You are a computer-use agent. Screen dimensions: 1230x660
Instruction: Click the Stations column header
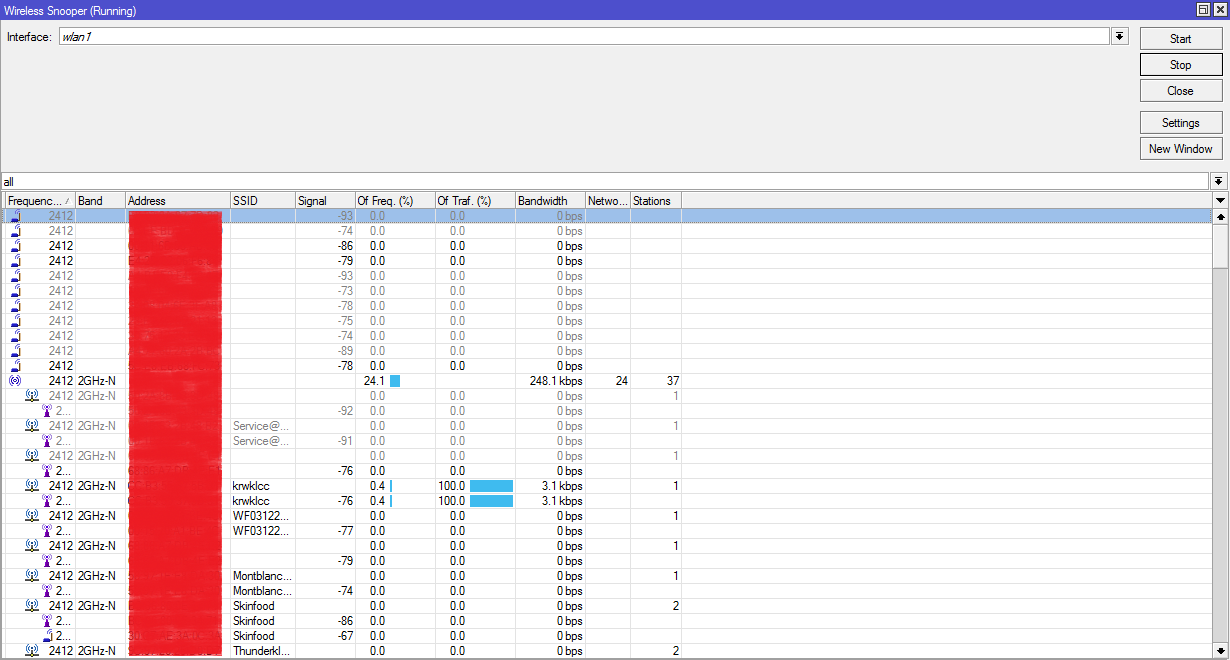click(656, 201)
